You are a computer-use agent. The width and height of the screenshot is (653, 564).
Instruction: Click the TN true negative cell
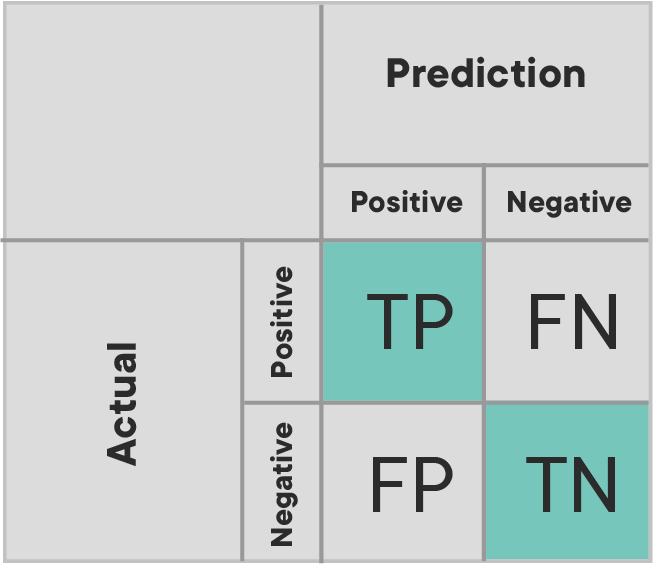point(567,482)
